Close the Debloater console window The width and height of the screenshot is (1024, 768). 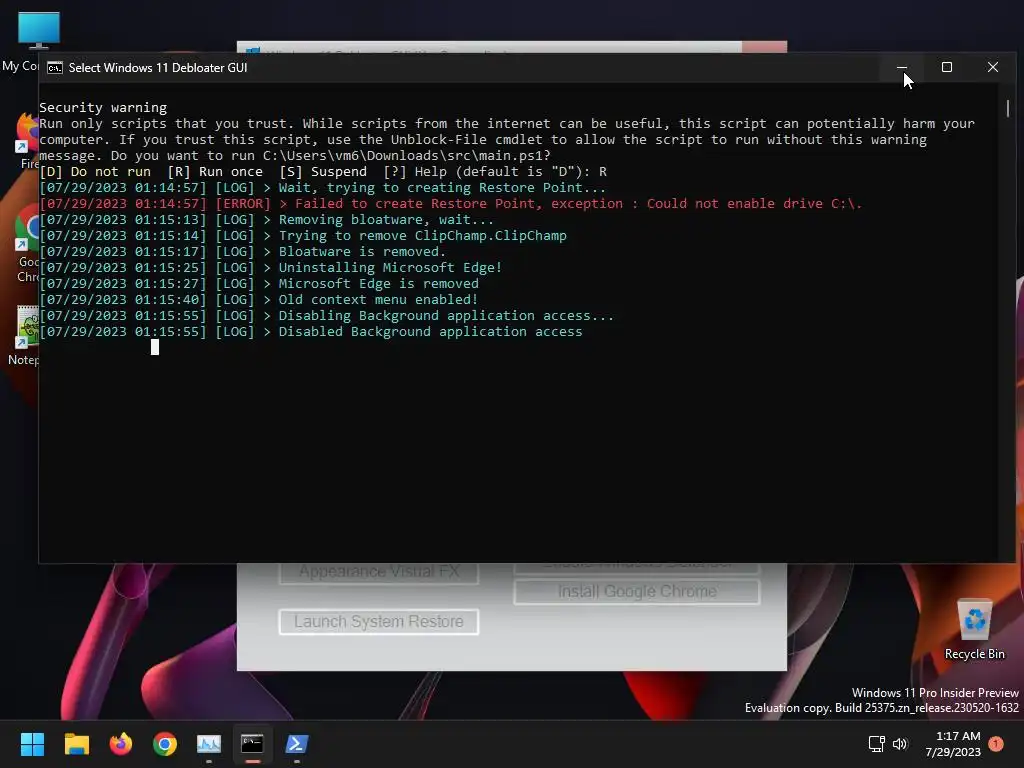click(993, 67)
